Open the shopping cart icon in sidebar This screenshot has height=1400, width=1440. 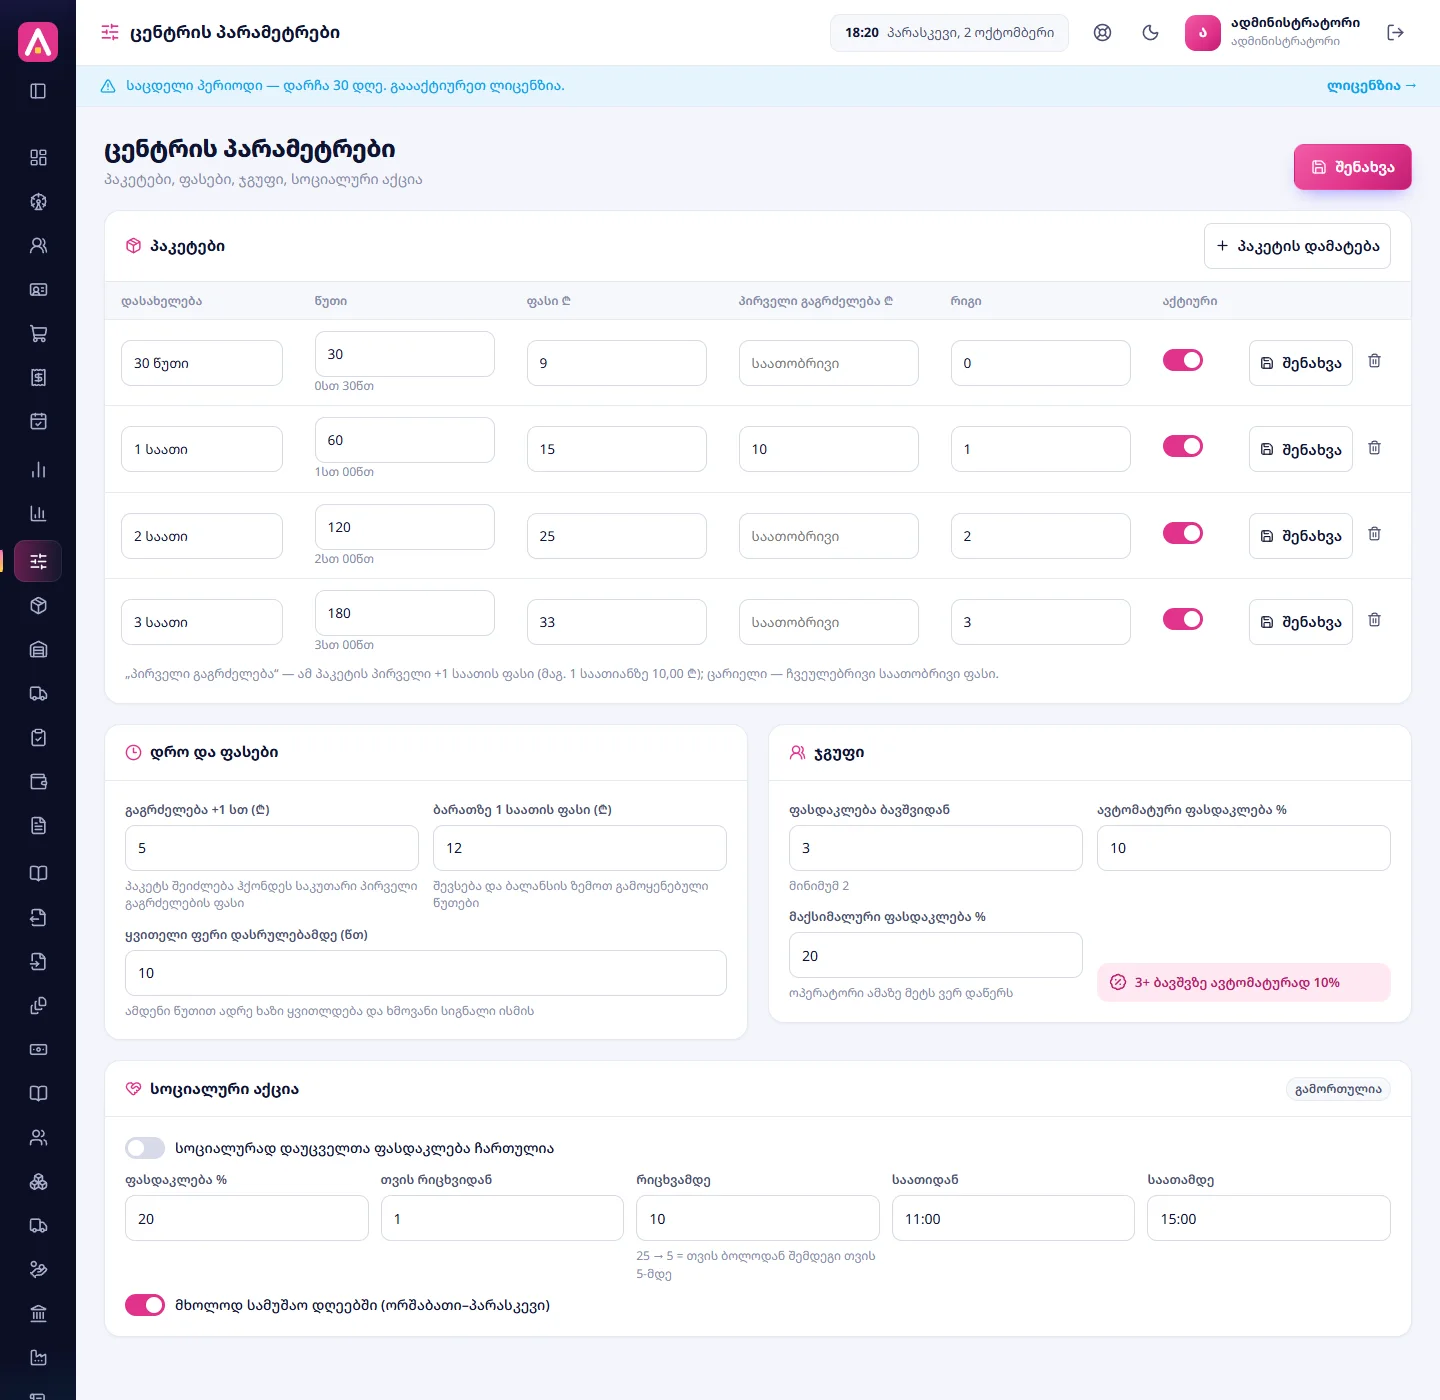coord(38,333)
